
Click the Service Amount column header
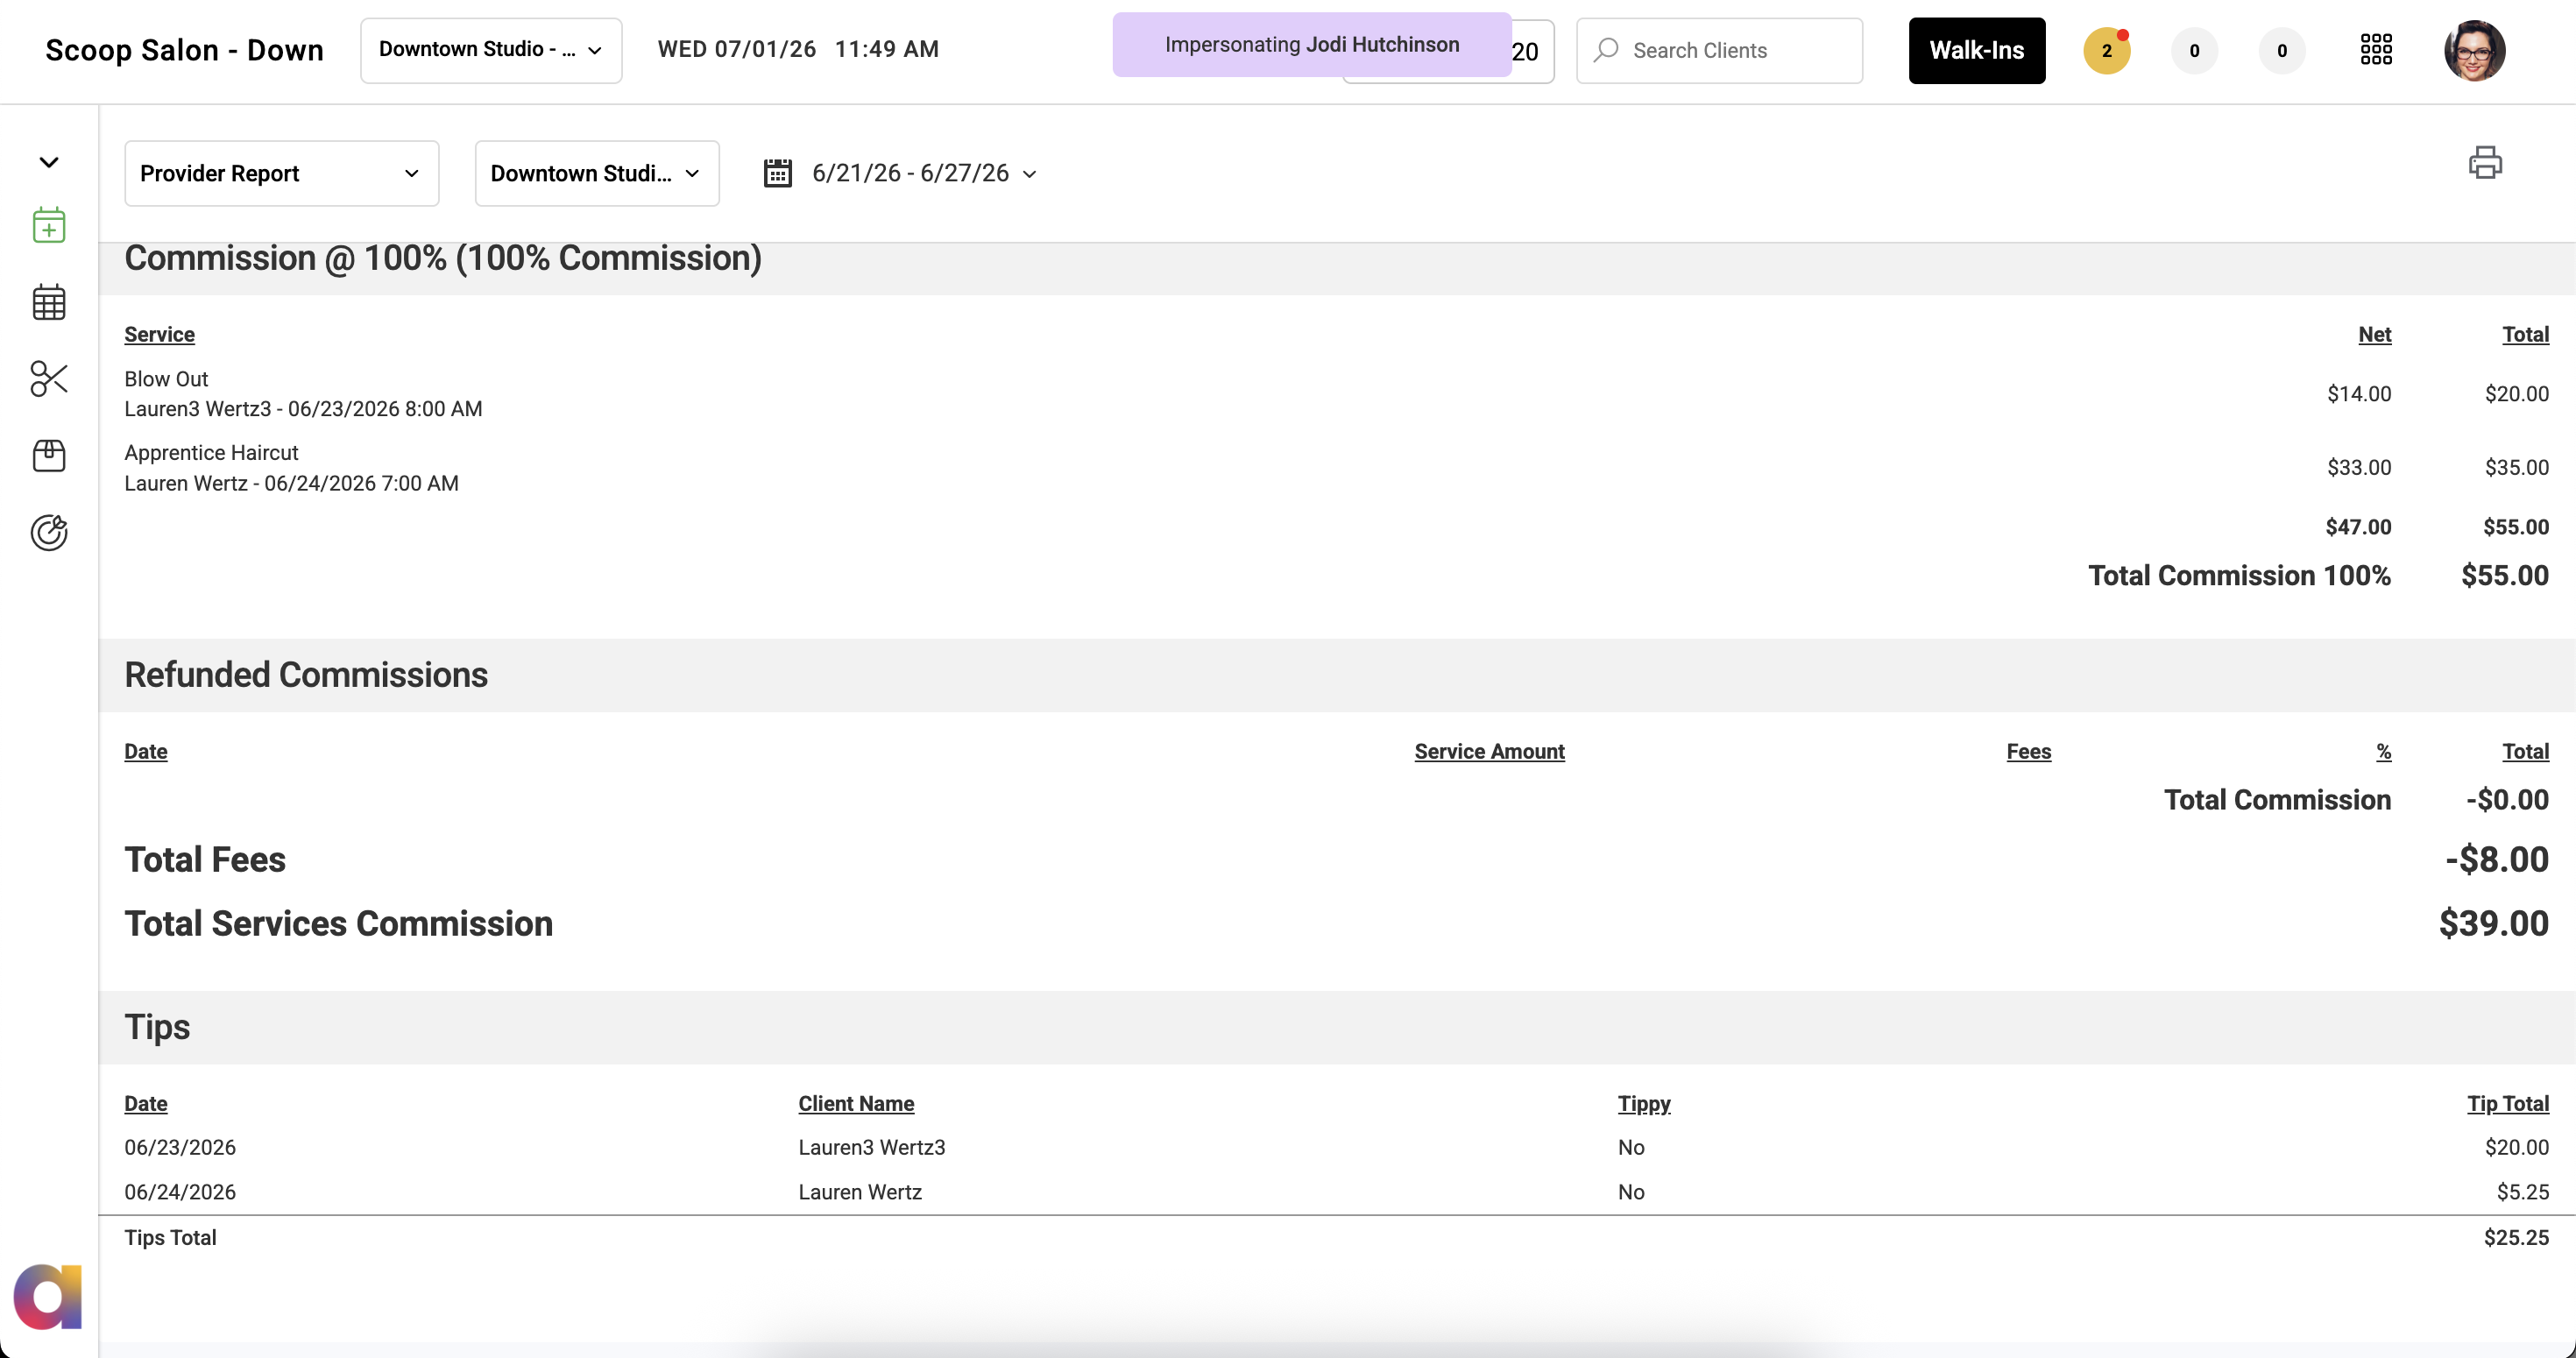click(1489, 751)
